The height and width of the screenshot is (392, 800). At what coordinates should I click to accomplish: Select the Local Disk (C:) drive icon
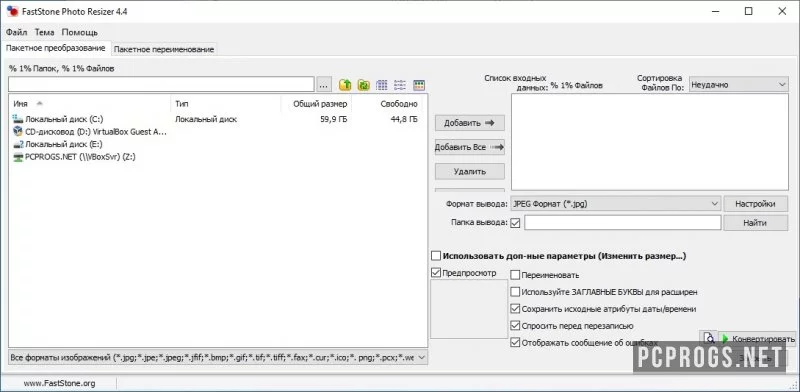[x=18, y=119]
